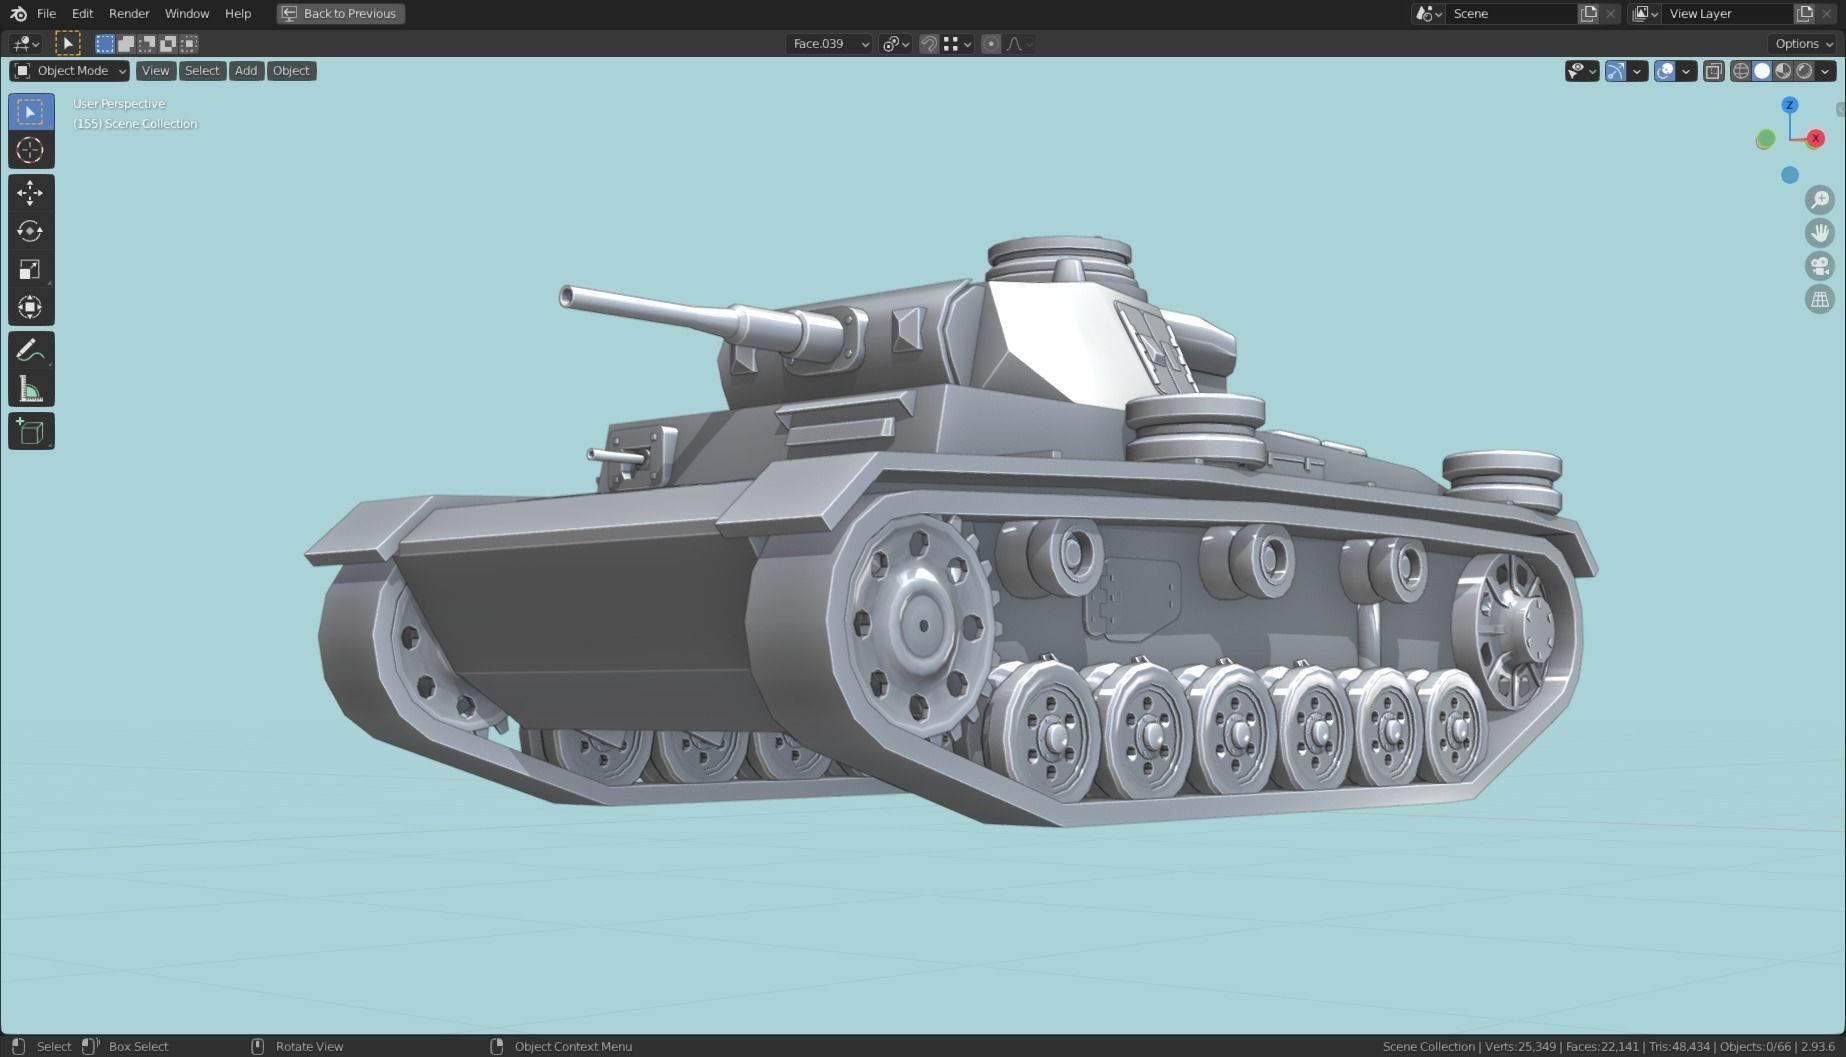Open the viewport Object menu
1846x1057 pixels.
point(291,70)
